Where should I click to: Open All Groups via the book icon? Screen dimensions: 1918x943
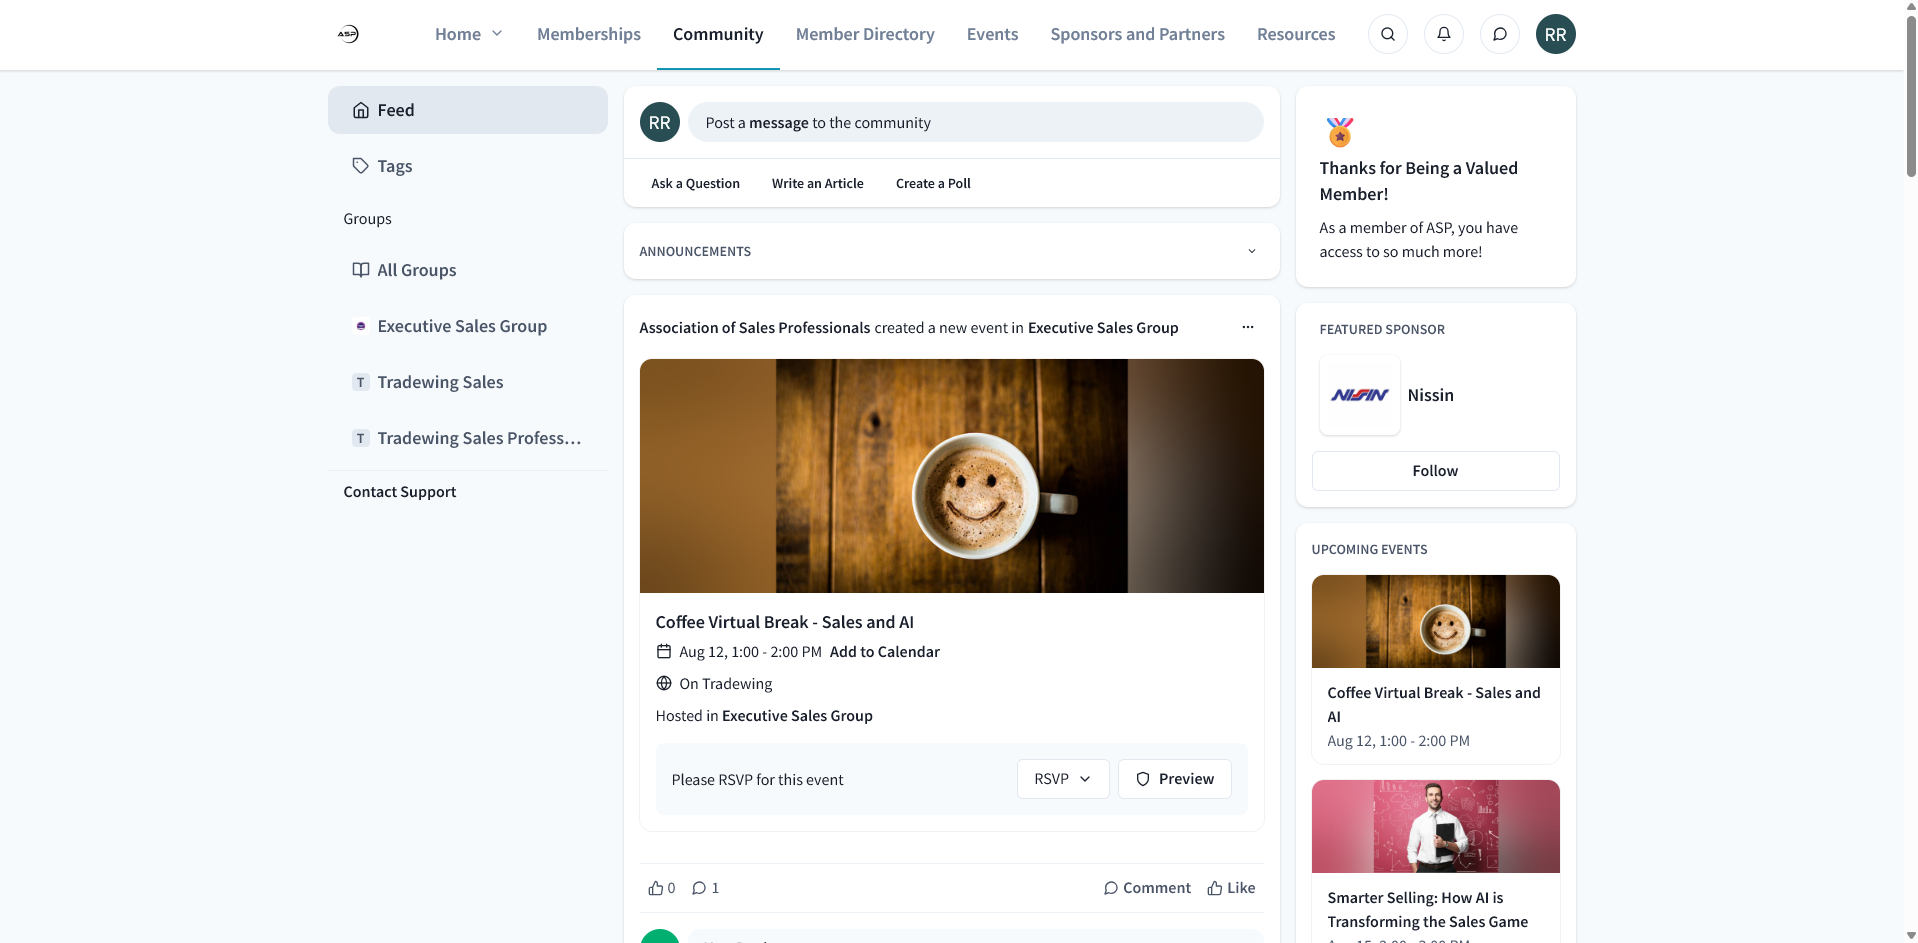pos(360,269)
